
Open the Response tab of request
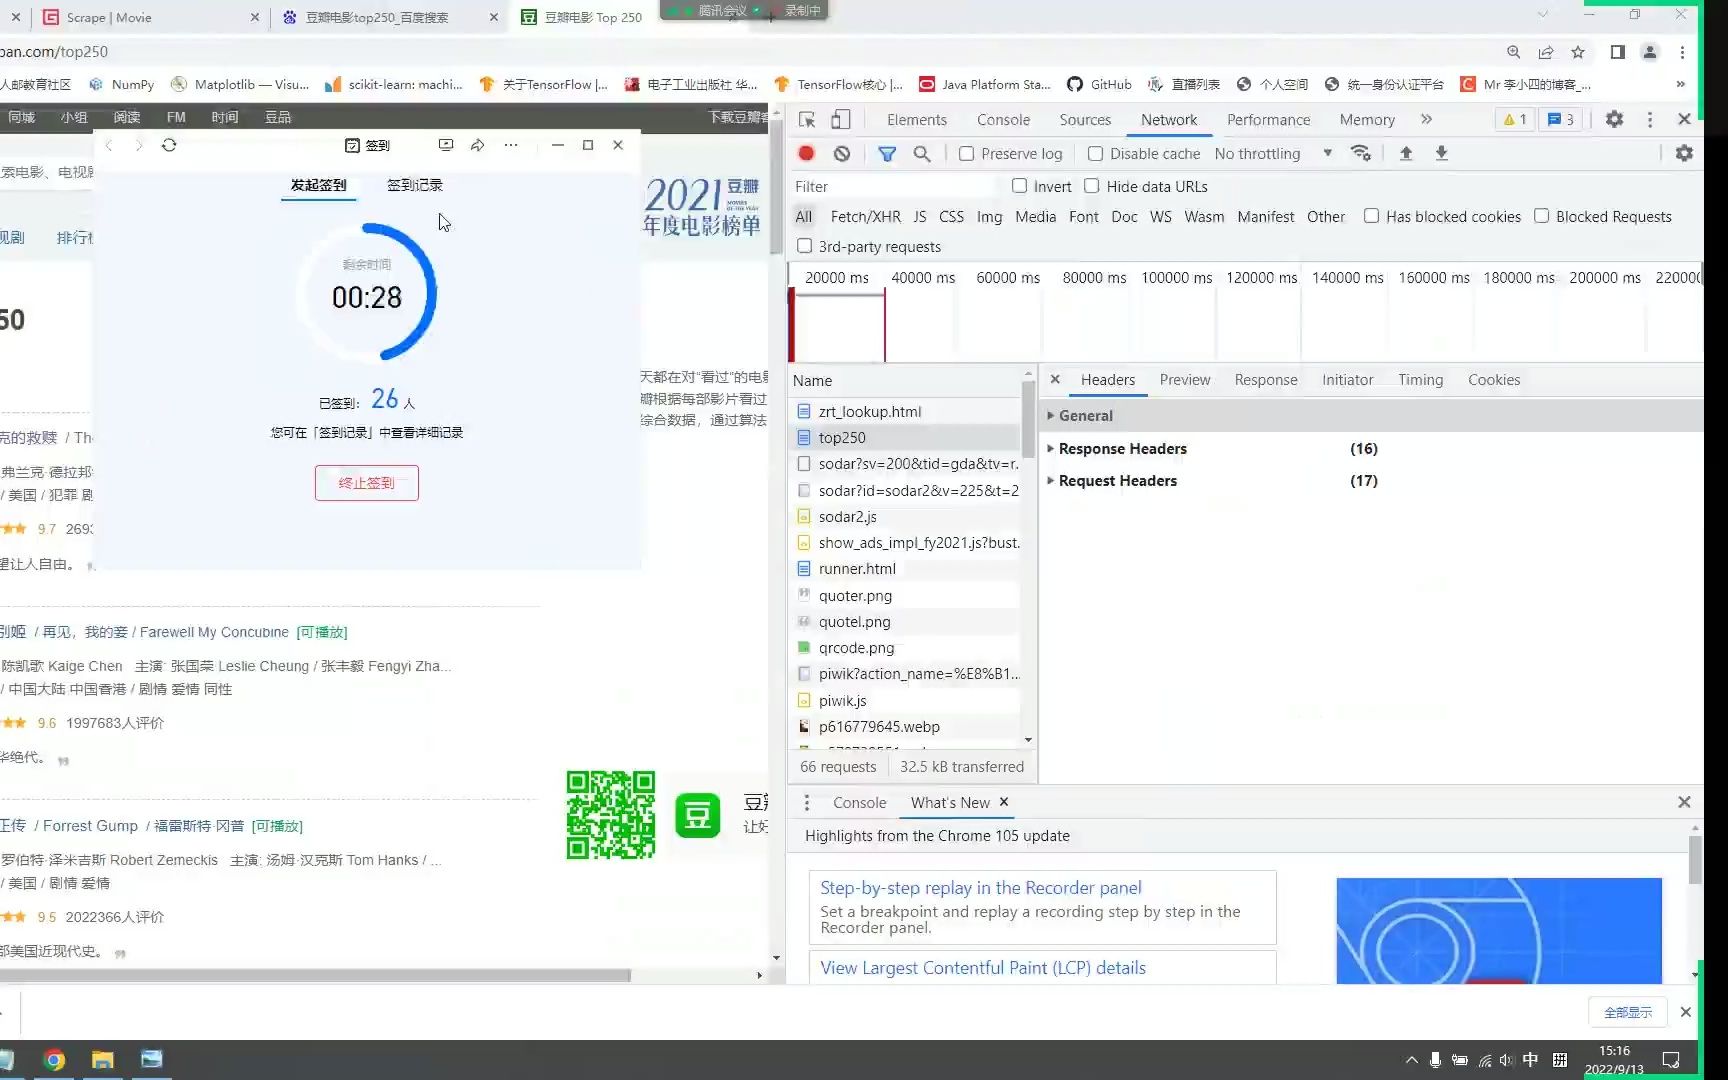(1266, 380)
